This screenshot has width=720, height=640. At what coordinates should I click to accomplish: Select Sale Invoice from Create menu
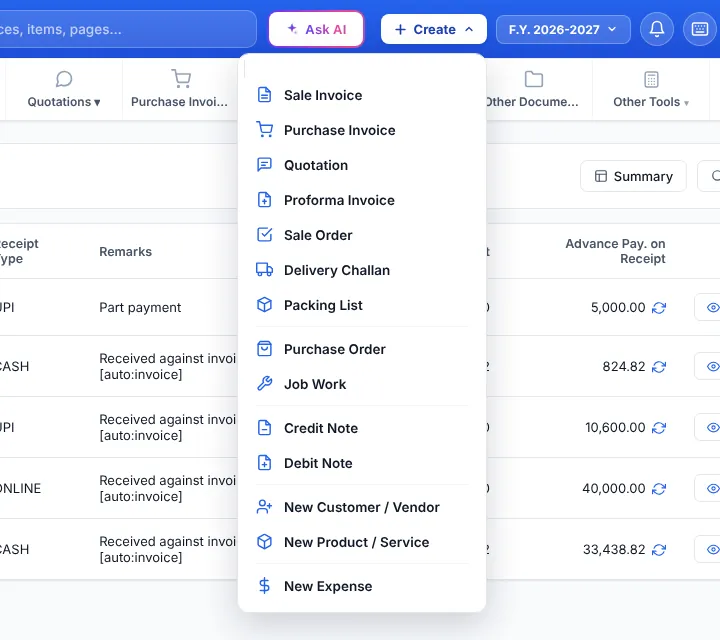click(x=362, y=95)
